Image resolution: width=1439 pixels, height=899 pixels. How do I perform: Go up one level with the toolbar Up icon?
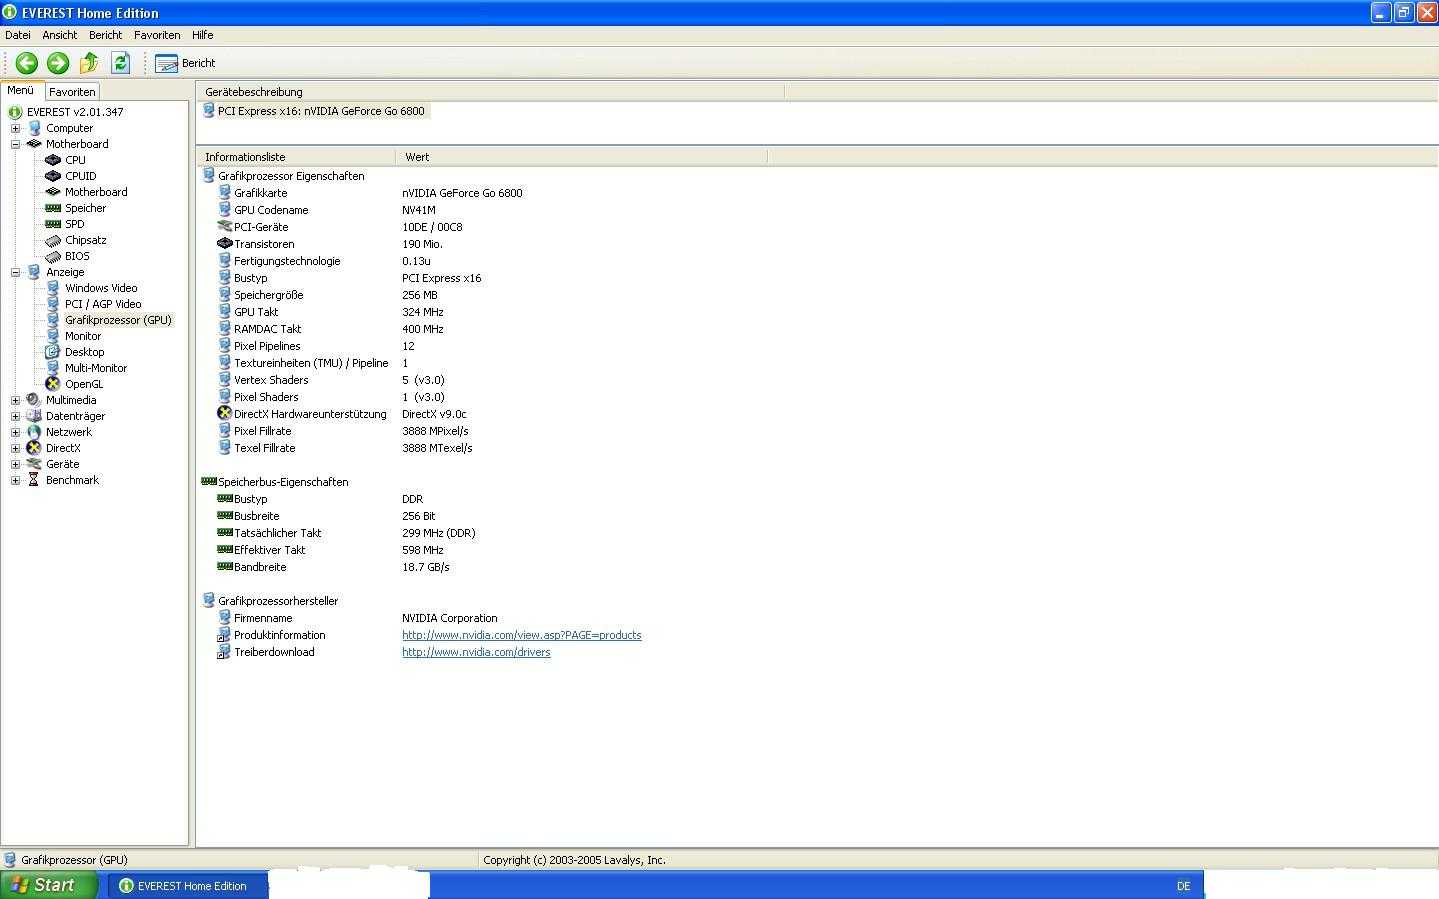point(89,63)
